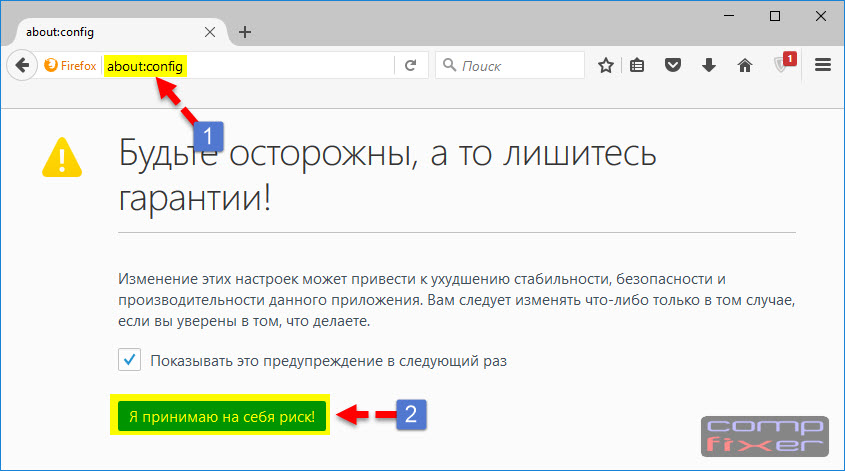
Task: Maximize the Firefox window
Action: [x=775, y=16]
